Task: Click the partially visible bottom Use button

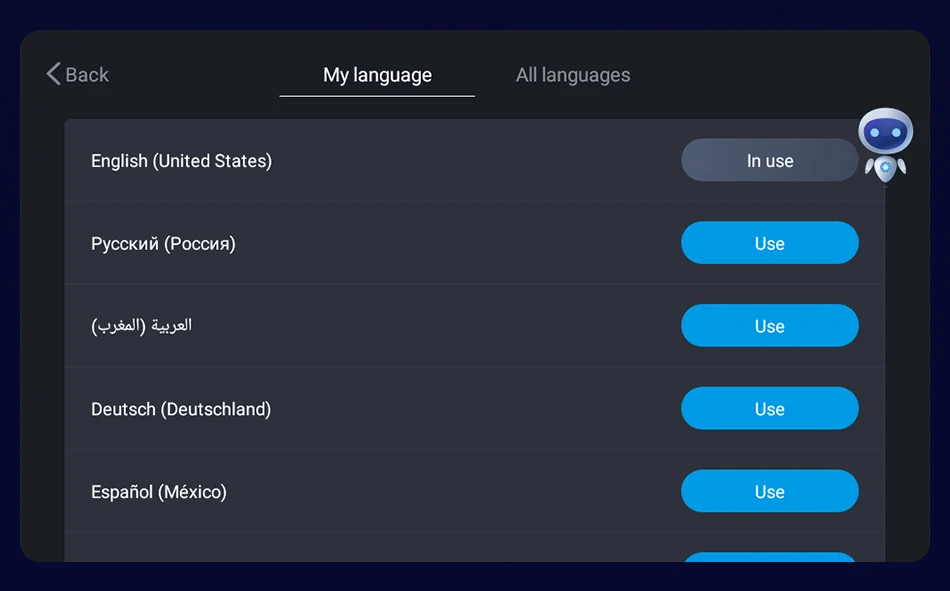Action: tap(769, 556)
